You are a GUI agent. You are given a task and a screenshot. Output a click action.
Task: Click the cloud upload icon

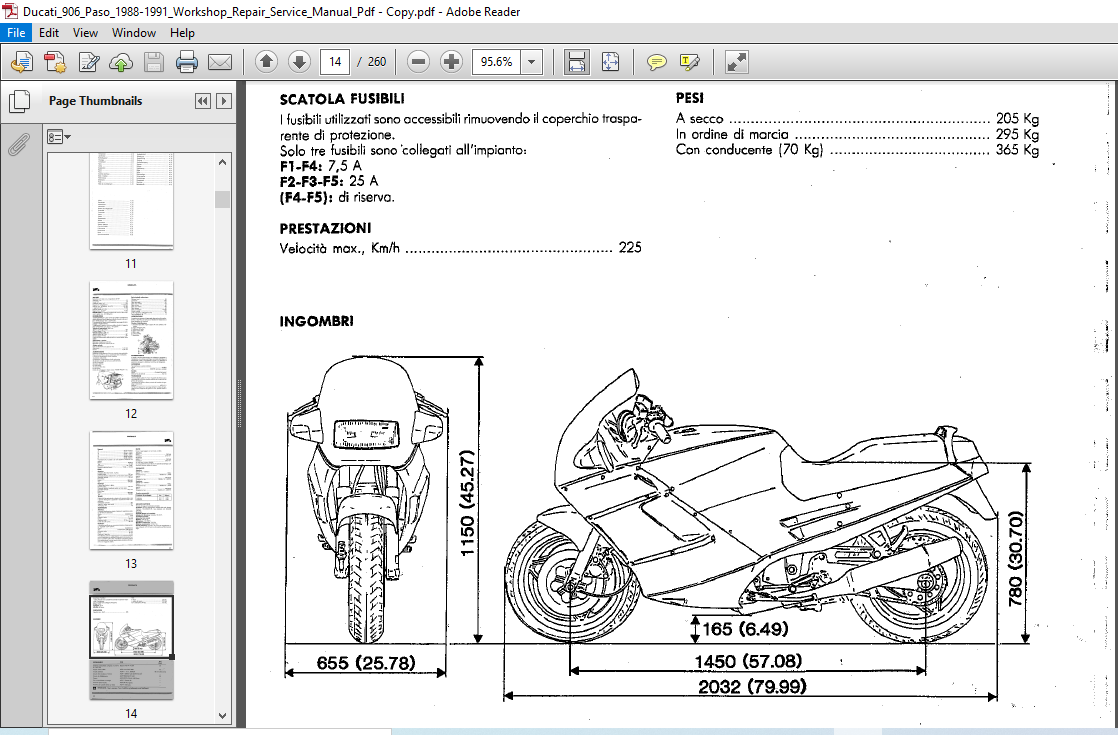120,62
